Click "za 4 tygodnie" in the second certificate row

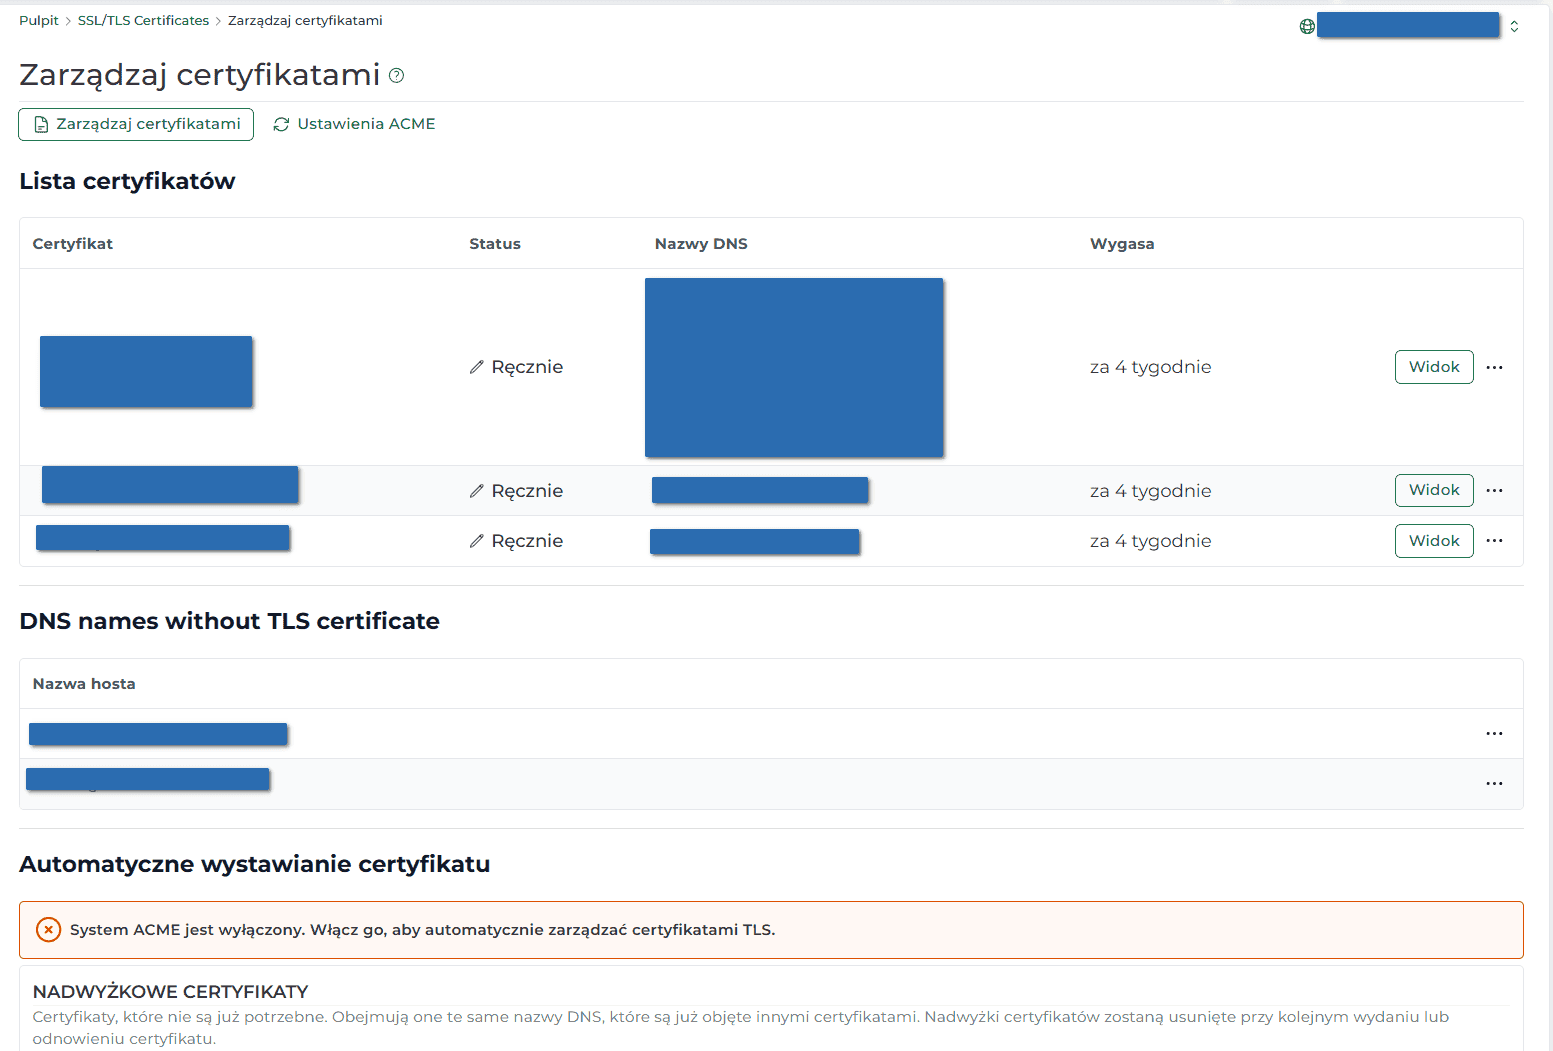pos(1150,491)
